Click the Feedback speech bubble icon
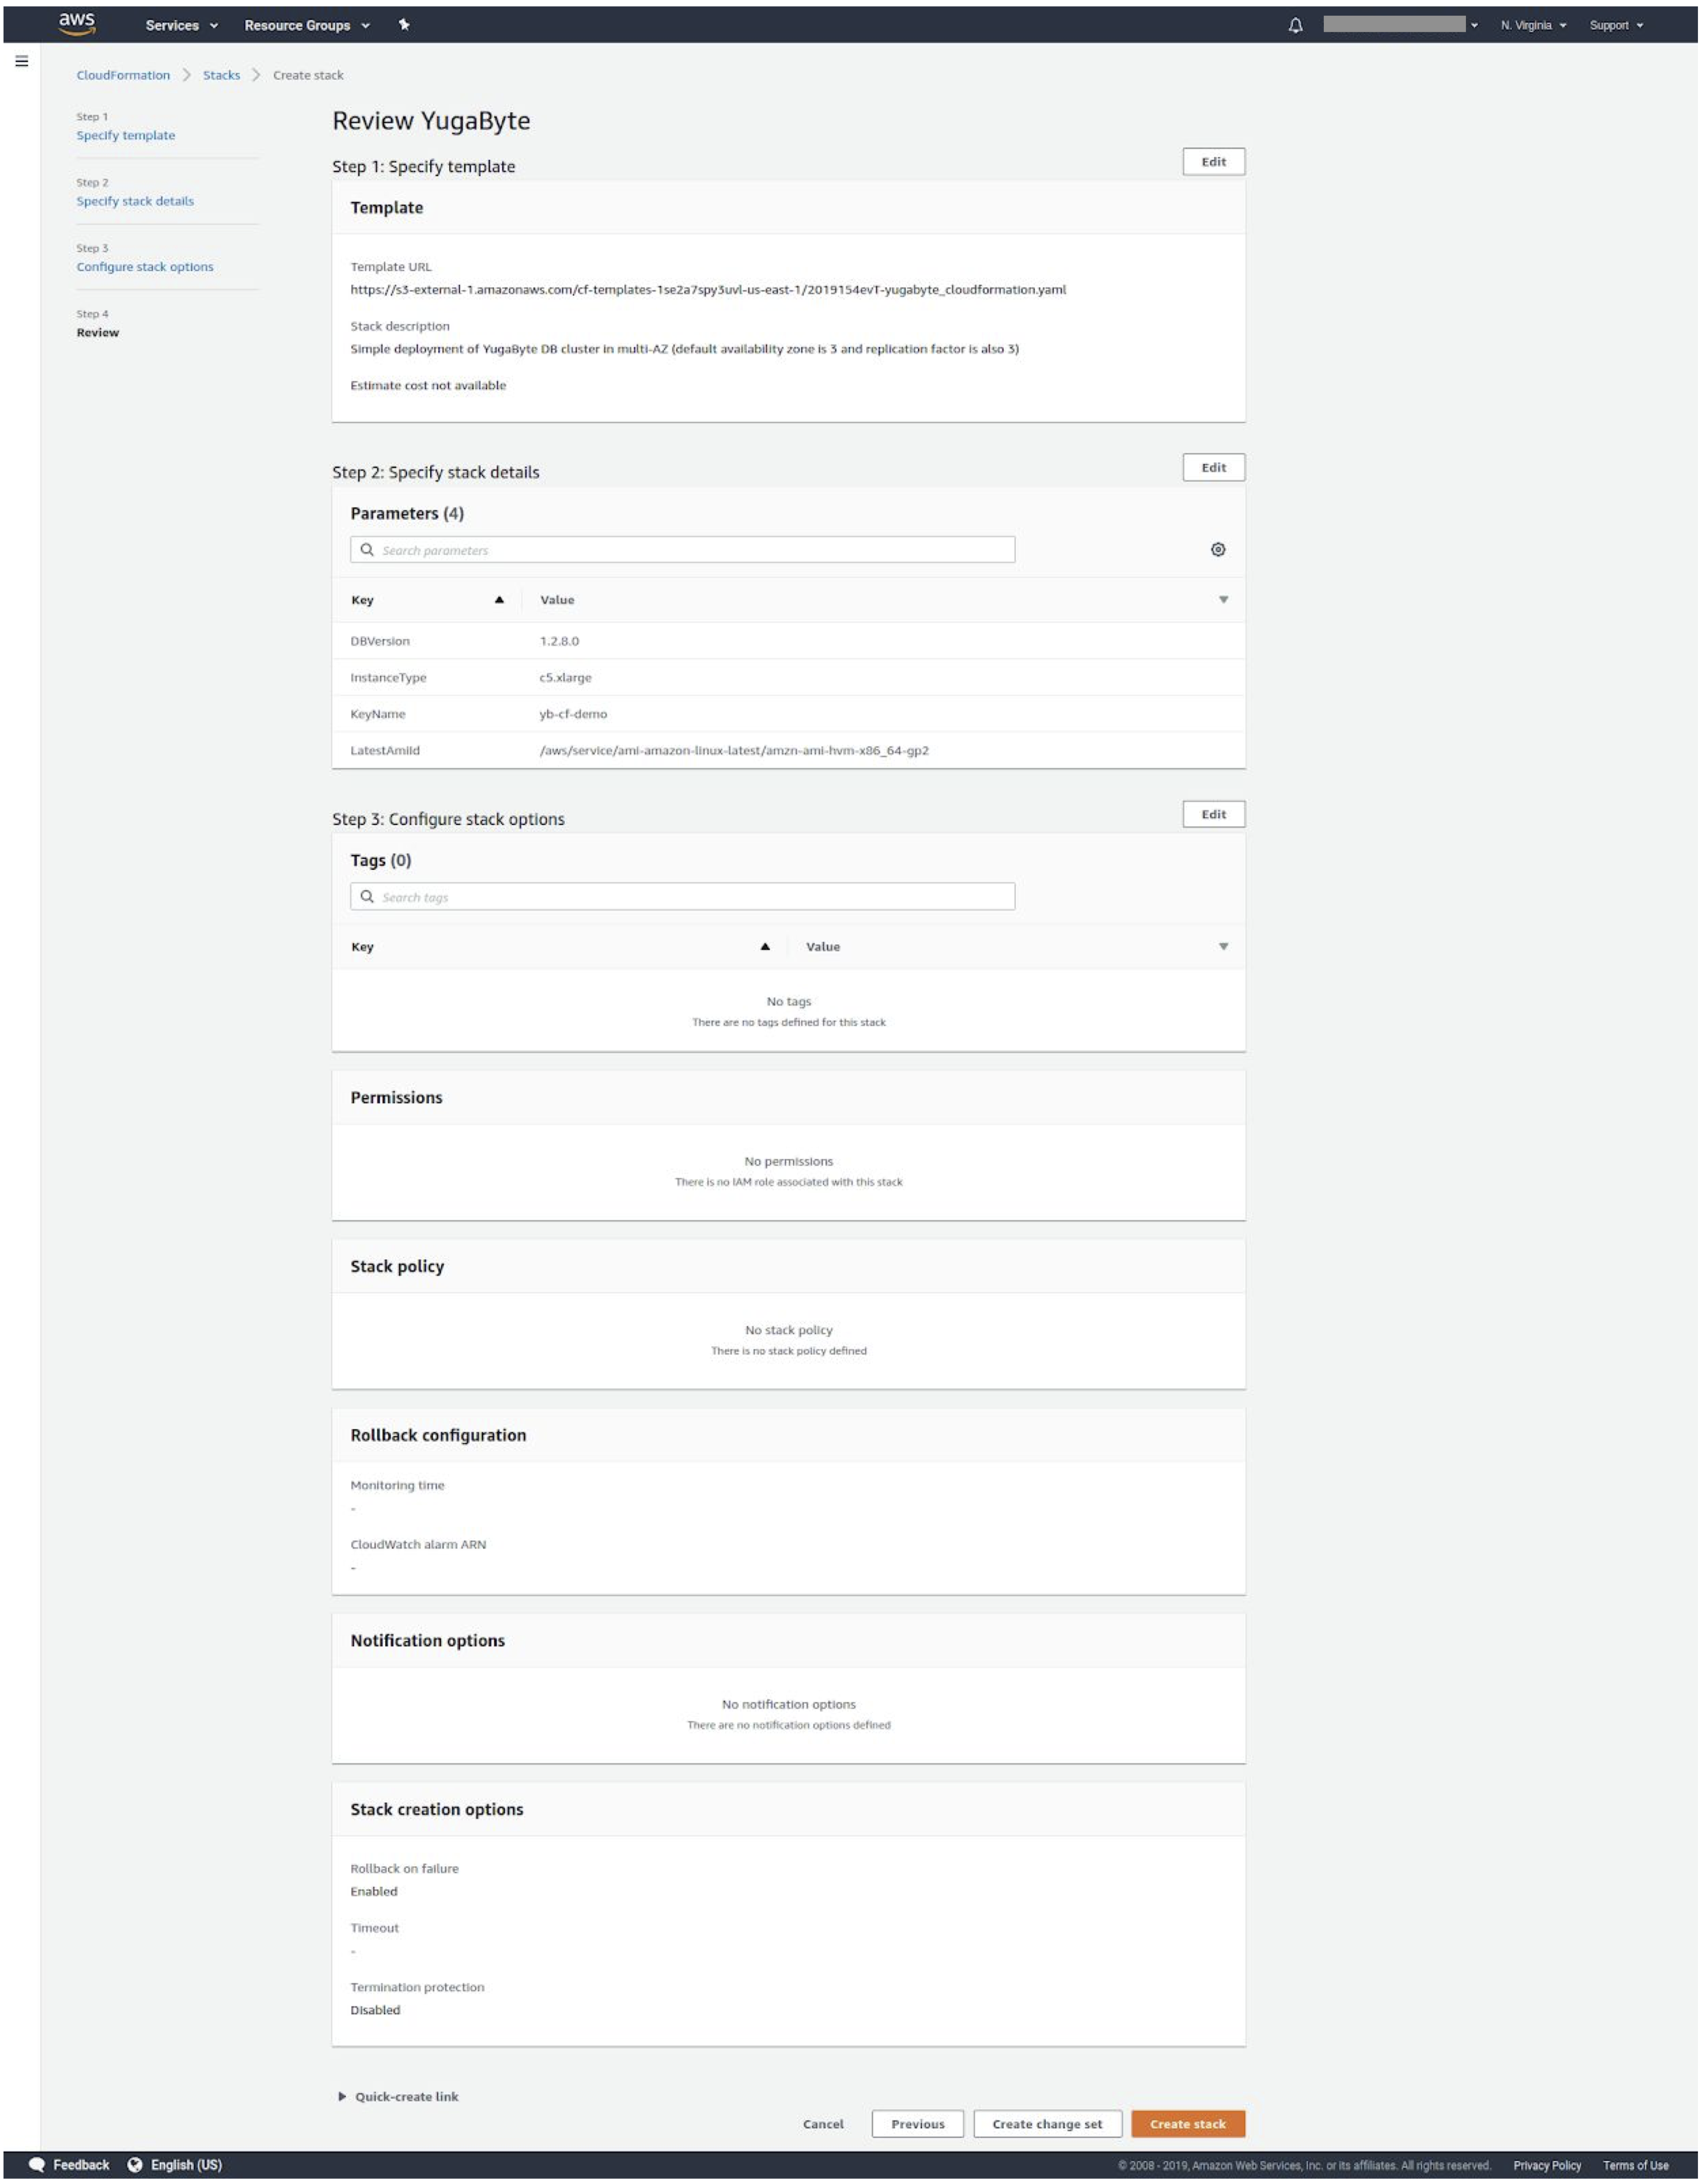 point(37,2164)
